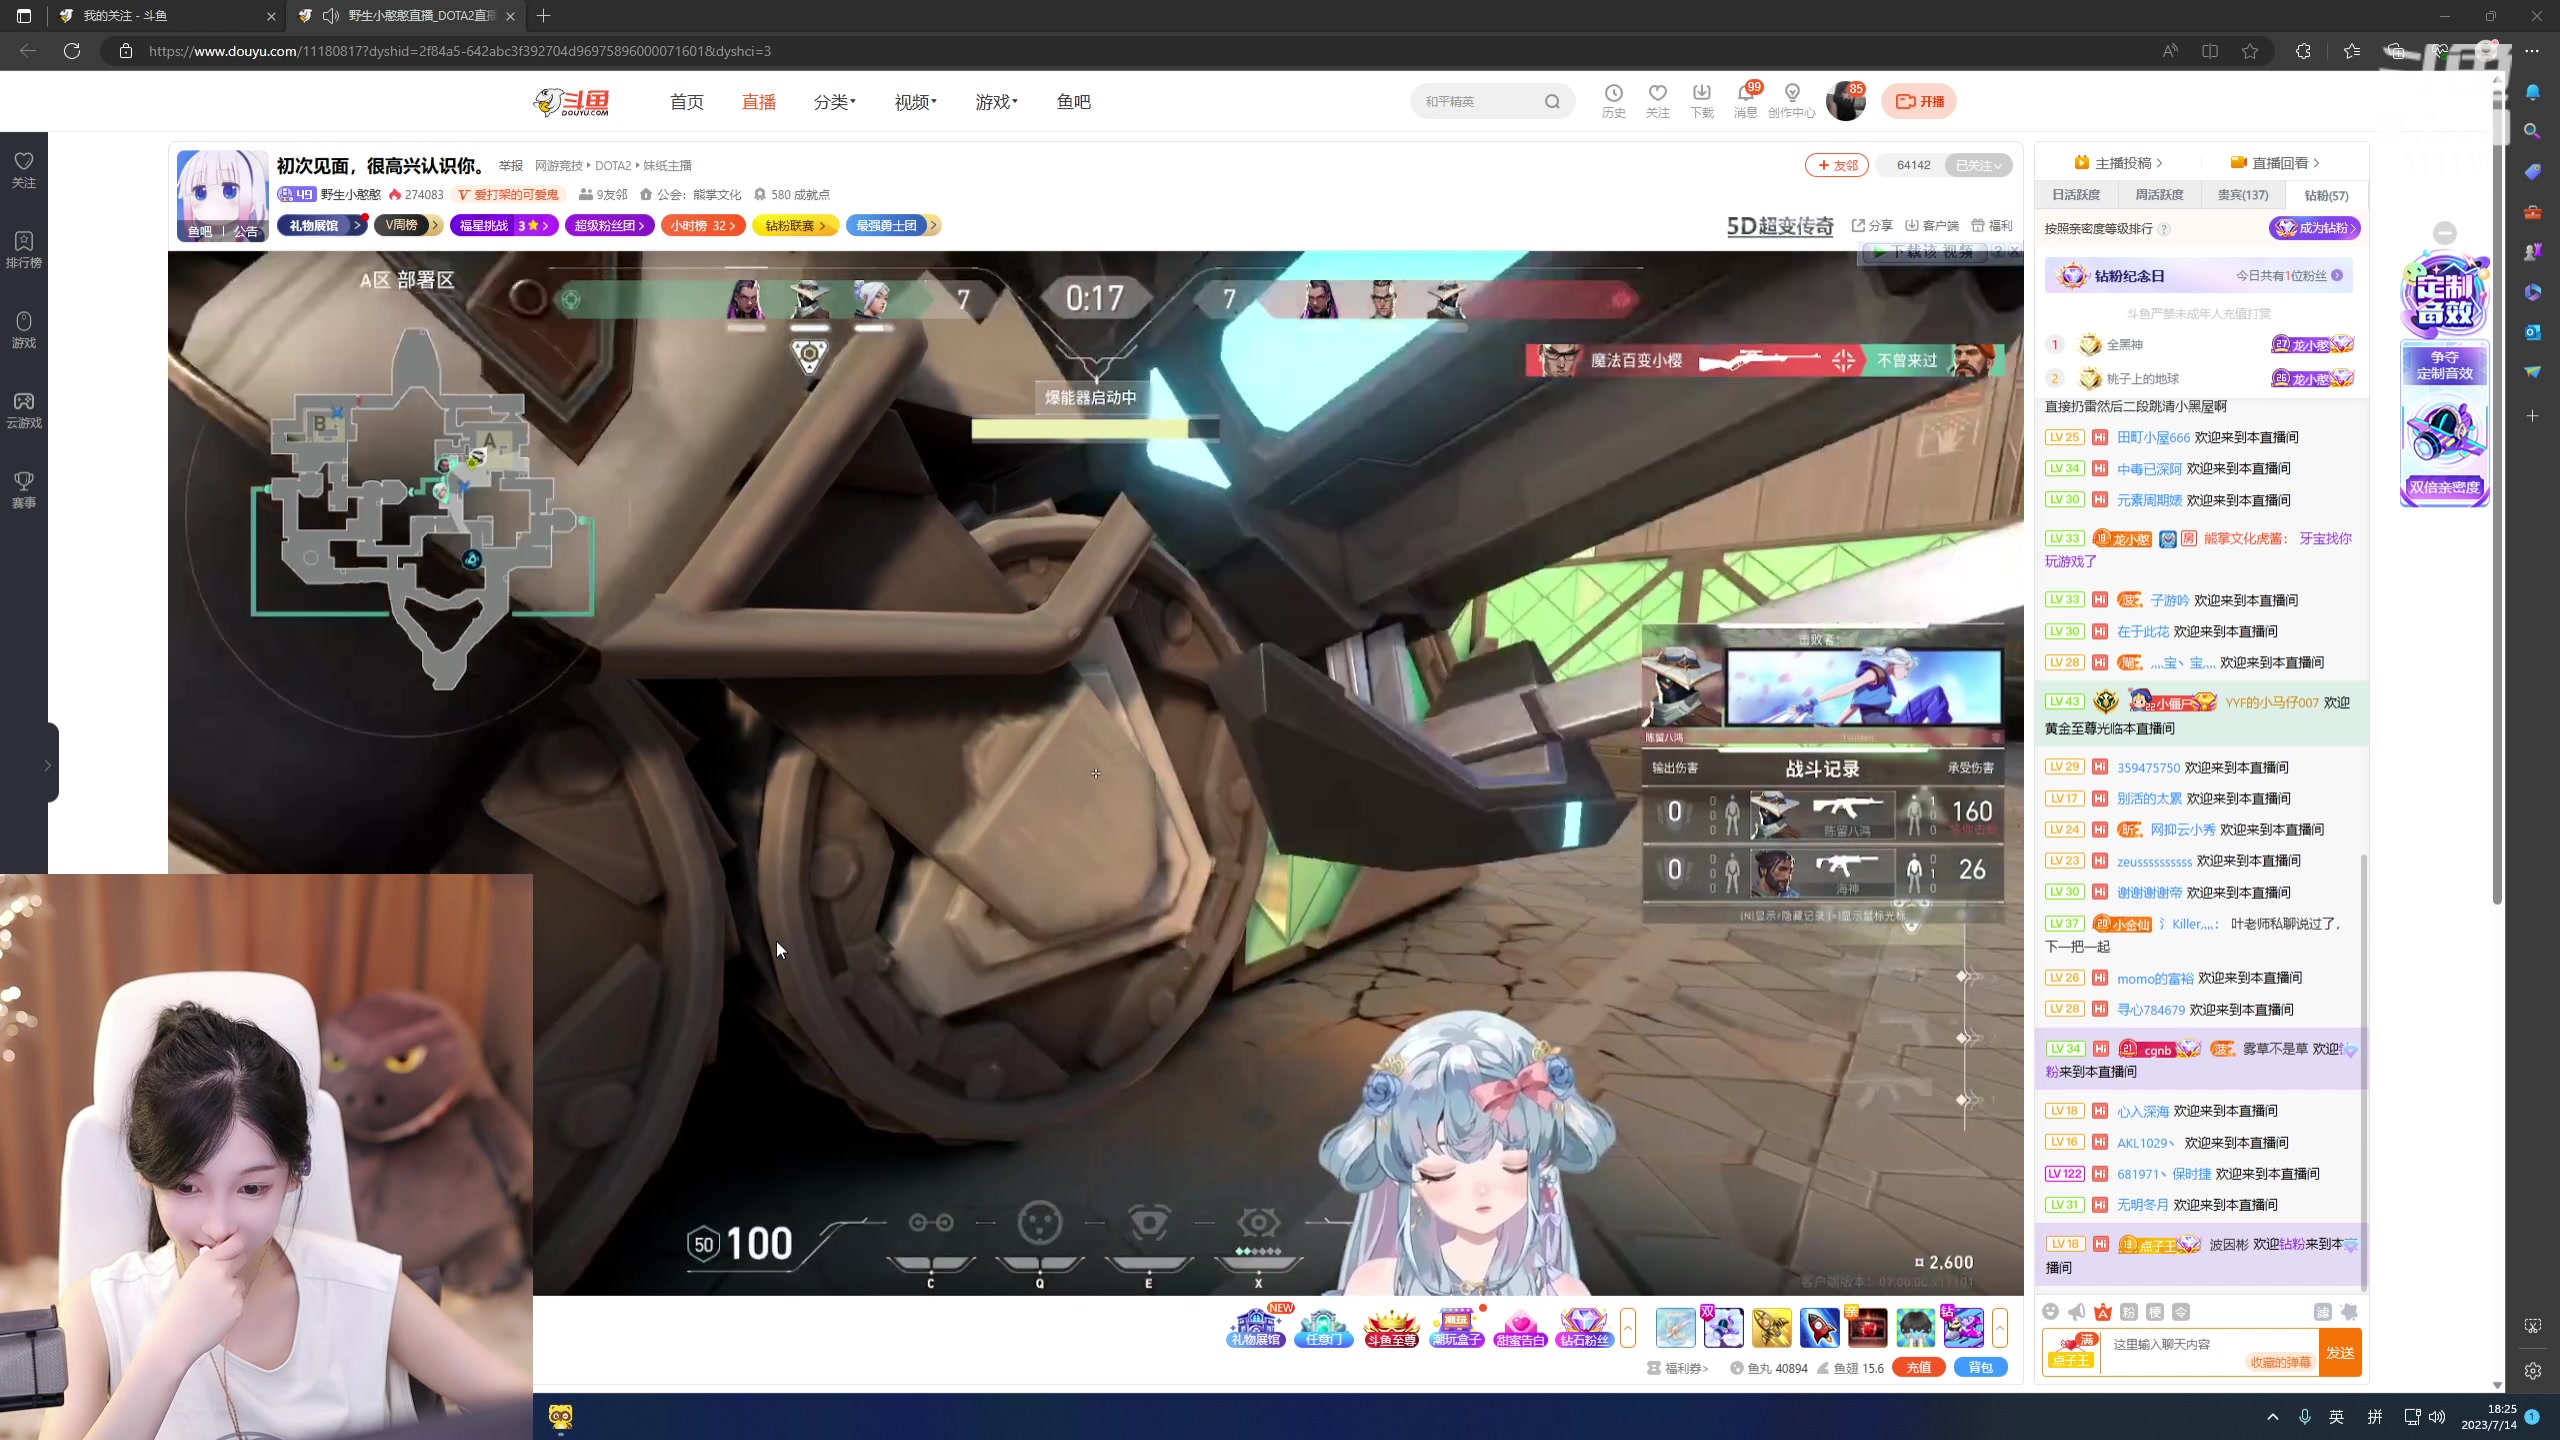Click the 发送 send button
The image size is (2560, 1440).
pos(2340,1354)
